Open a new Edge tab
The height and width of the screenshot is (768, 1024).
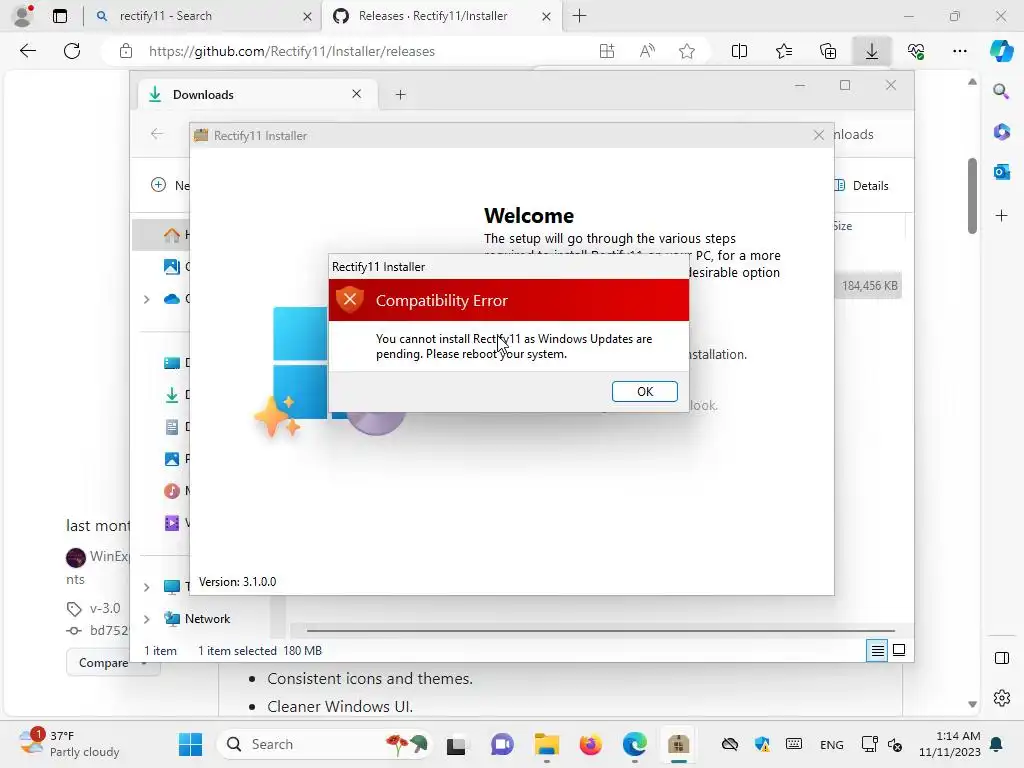pyautogui.click(x=579, y=16)
